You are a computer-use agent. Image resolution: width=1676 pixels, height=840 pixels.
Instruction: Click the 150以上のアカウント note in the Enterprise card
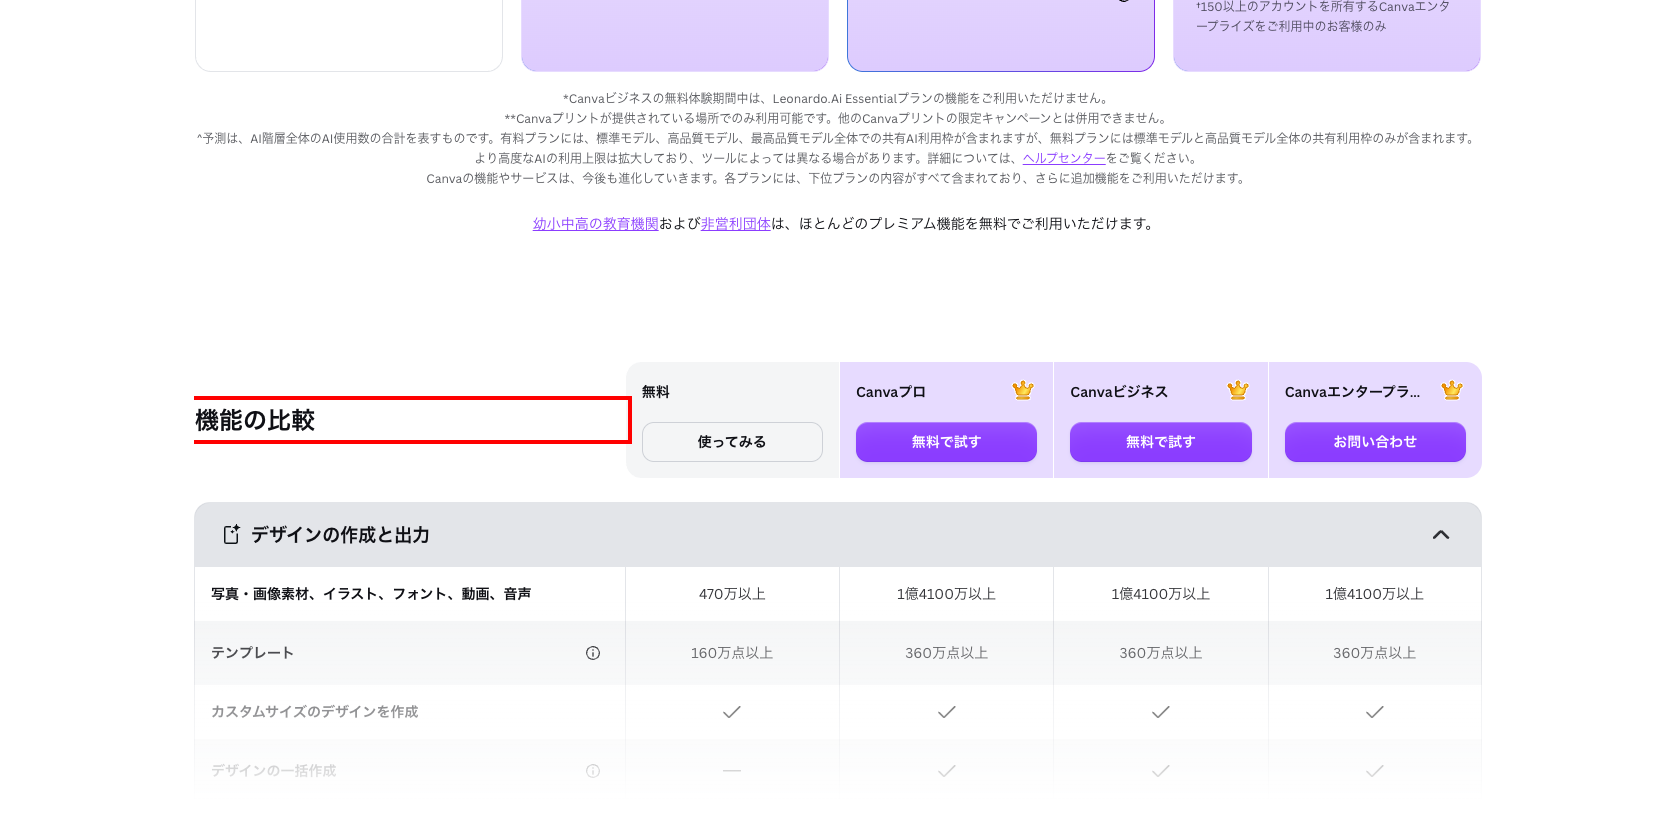(1323, 16)
